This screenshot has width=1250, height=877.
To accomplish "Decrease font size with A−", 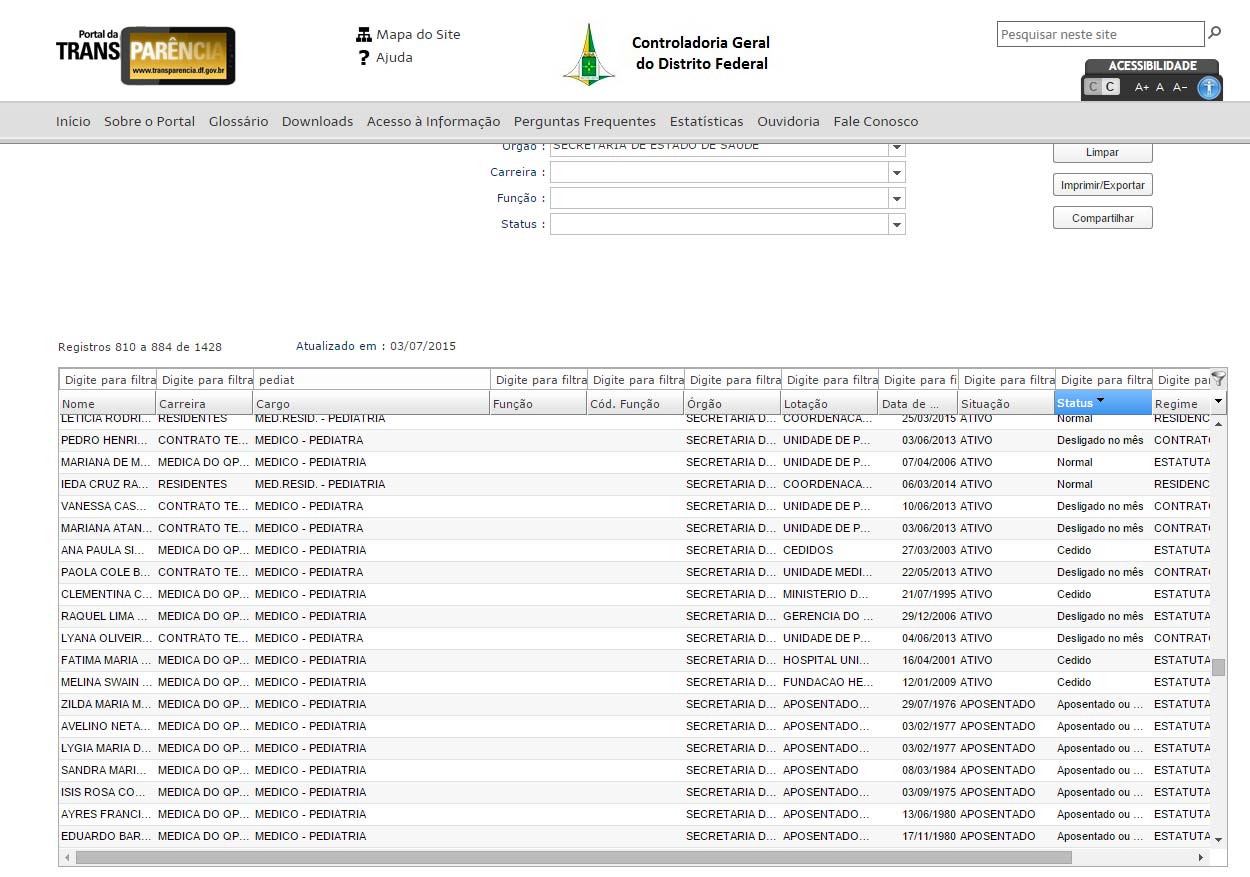I will pos(1180,88).
